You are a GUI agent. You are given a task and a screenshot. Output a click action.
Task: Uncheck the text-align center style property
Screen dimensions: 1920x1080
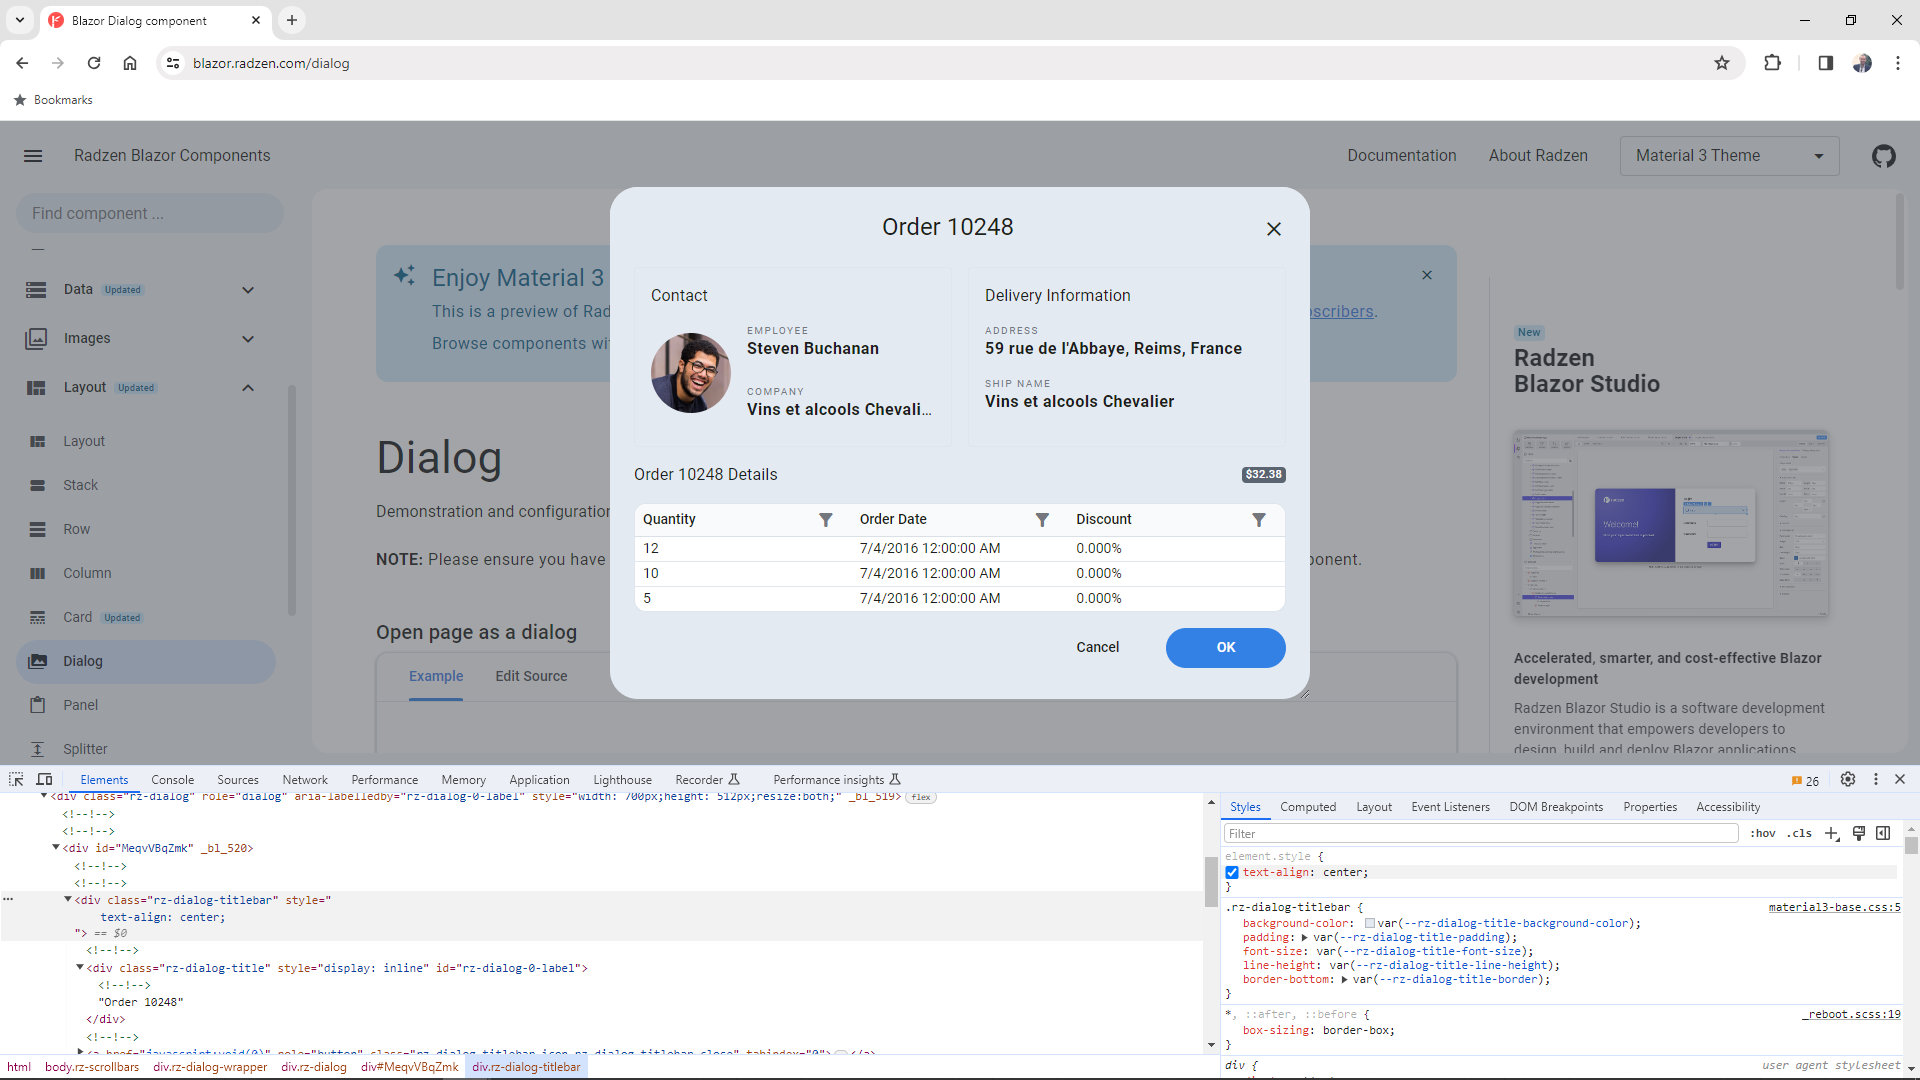(1232, 873)
